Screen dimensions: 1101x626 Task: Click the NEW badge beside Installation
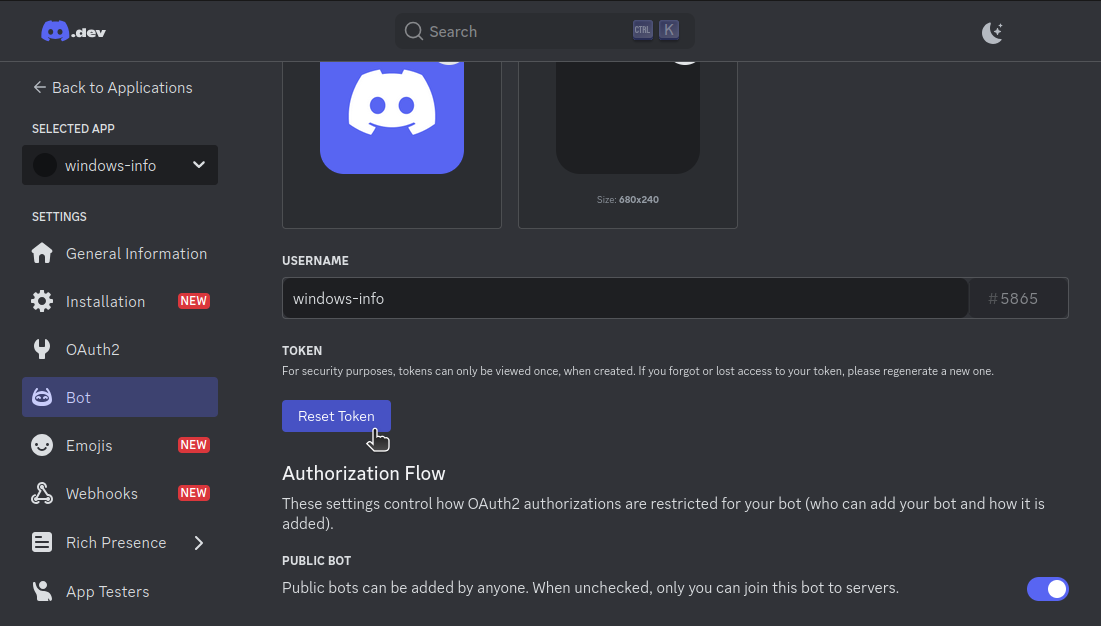[x=194, y=301]
